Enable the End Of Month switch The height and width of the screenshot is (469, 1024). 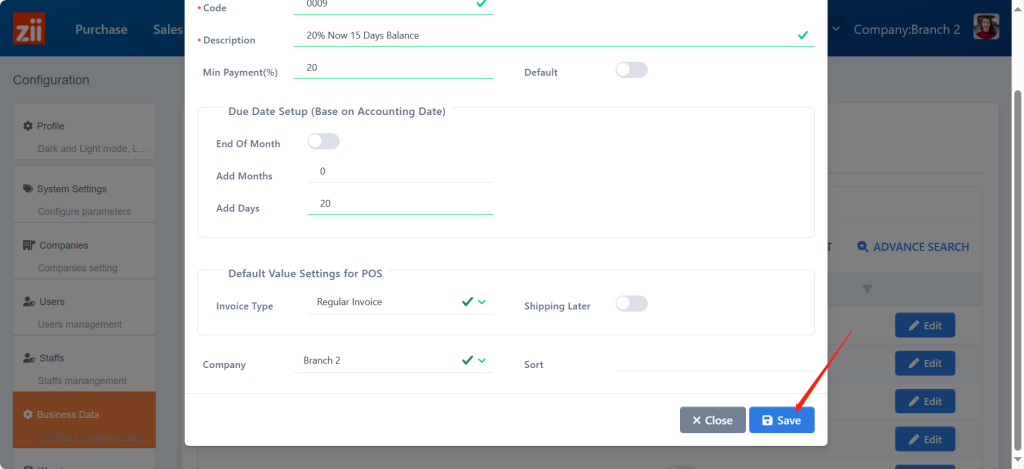click(x=323, y=142)
